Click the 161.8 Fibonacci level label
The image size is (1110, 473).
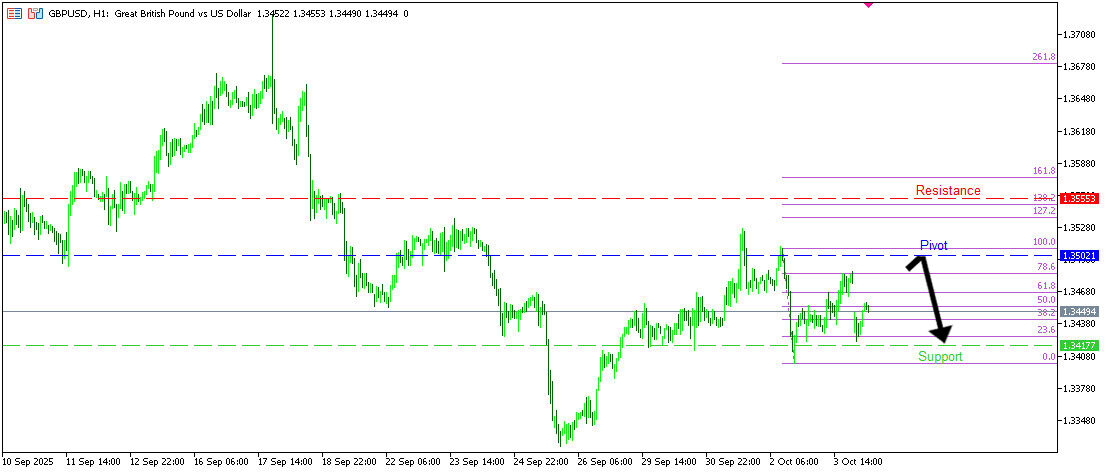coord(1043,171)
